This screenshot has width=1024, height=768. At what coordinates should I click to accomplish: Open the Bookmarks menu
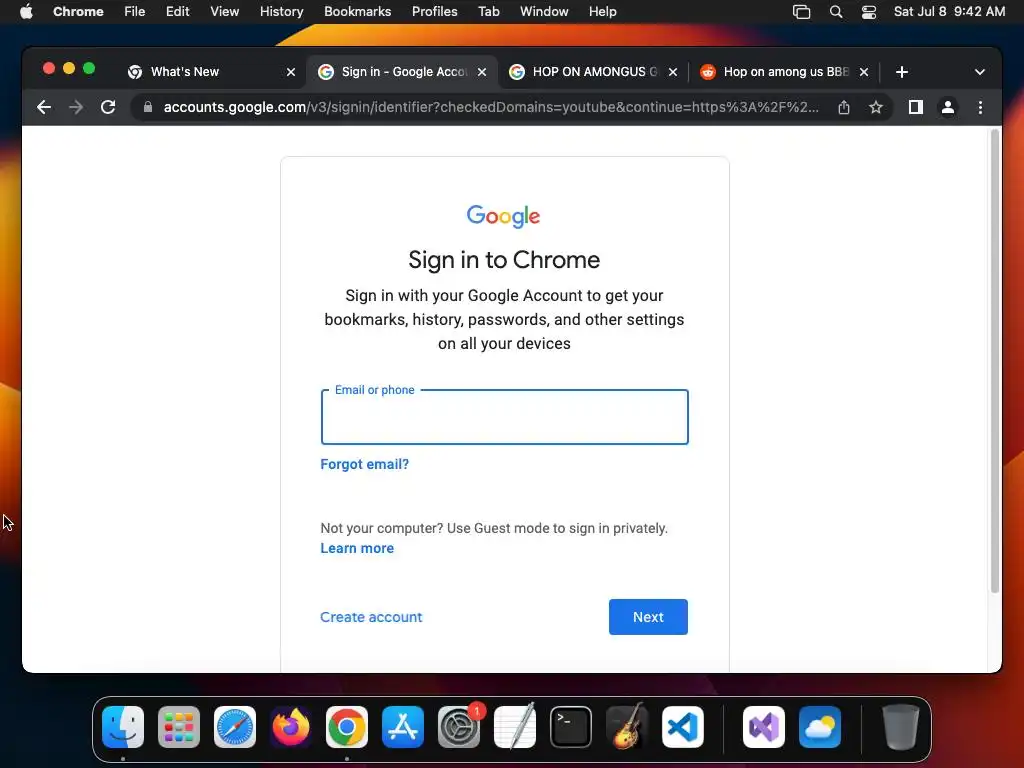(357, 12)
